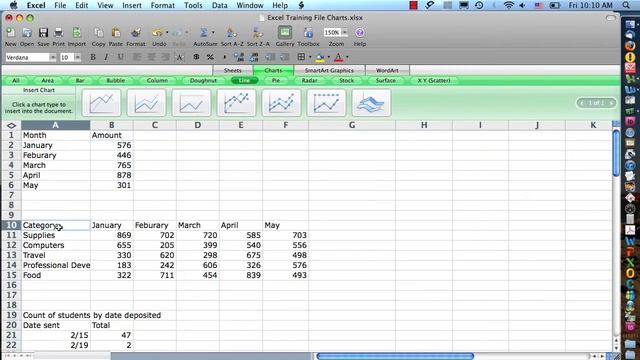Apply currency format icon
The width and height of the screenshot is (640, 360).
pyautogui.click(x=196, y=57)
